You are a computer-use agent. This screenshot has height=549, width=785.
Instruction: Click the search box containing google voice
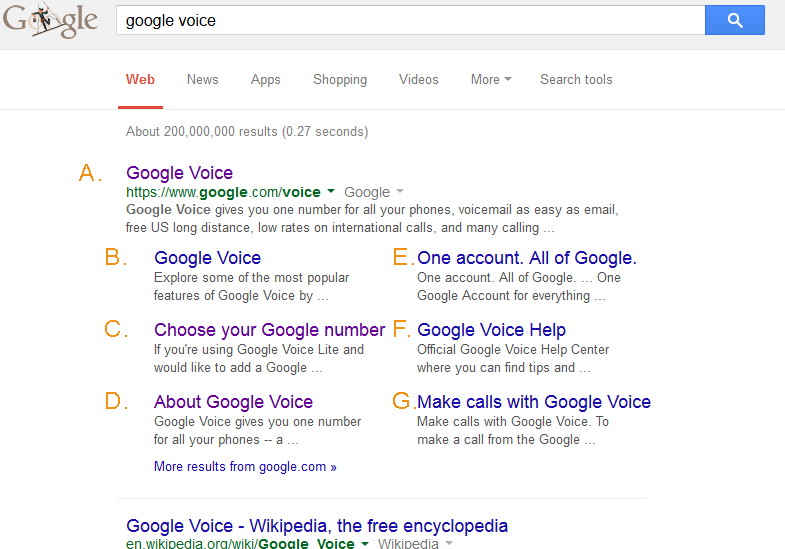pos(411,20)
